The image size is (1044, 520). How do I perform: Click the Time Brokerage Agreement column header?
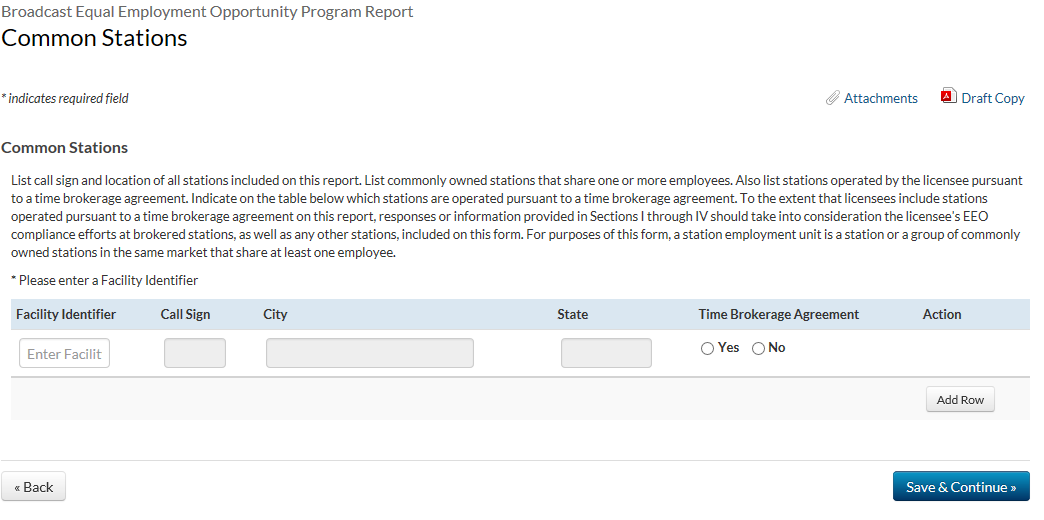coord(778,314)
